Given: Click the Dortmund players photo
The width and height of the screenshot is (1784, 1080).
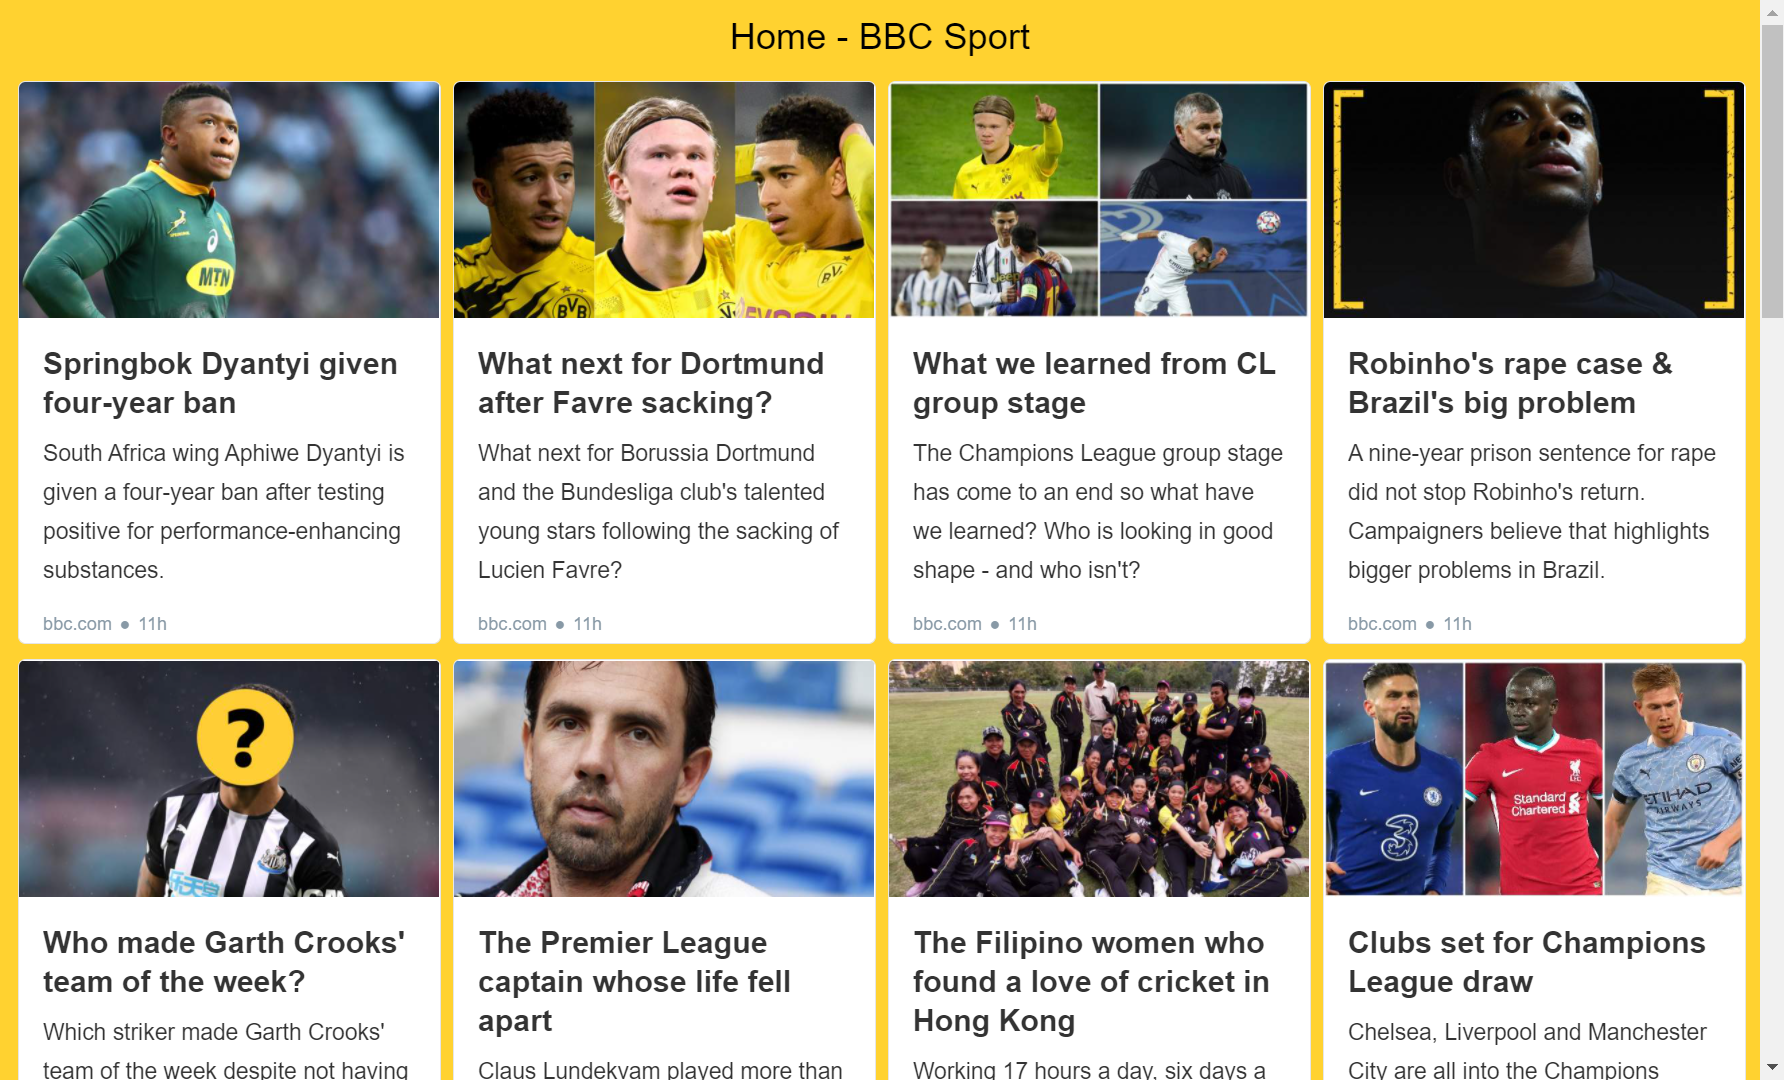Looking at the screenshot, I should [664, 200].
